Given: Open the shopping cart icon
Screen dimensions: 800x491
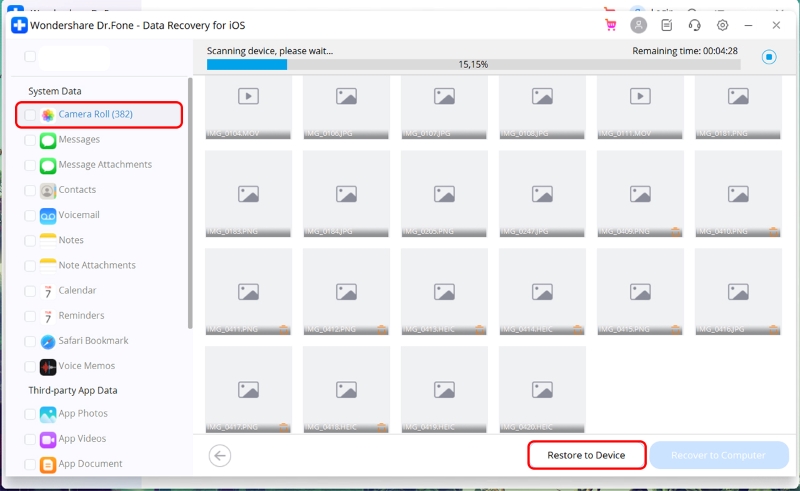Looking at the screenshot, I should (611, 25).
